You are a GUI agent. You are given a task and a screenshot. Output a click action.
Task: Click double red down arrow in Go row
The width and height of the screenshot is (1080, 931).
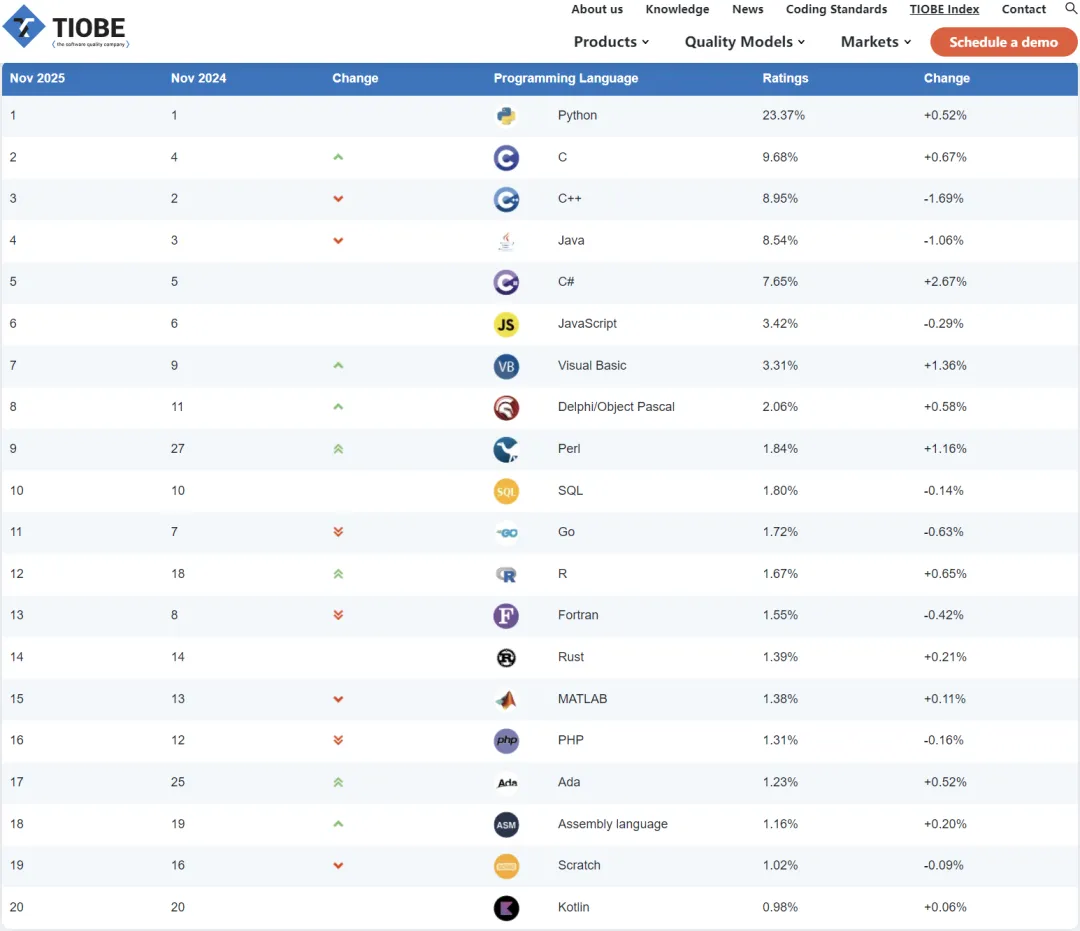coord(338,532)
